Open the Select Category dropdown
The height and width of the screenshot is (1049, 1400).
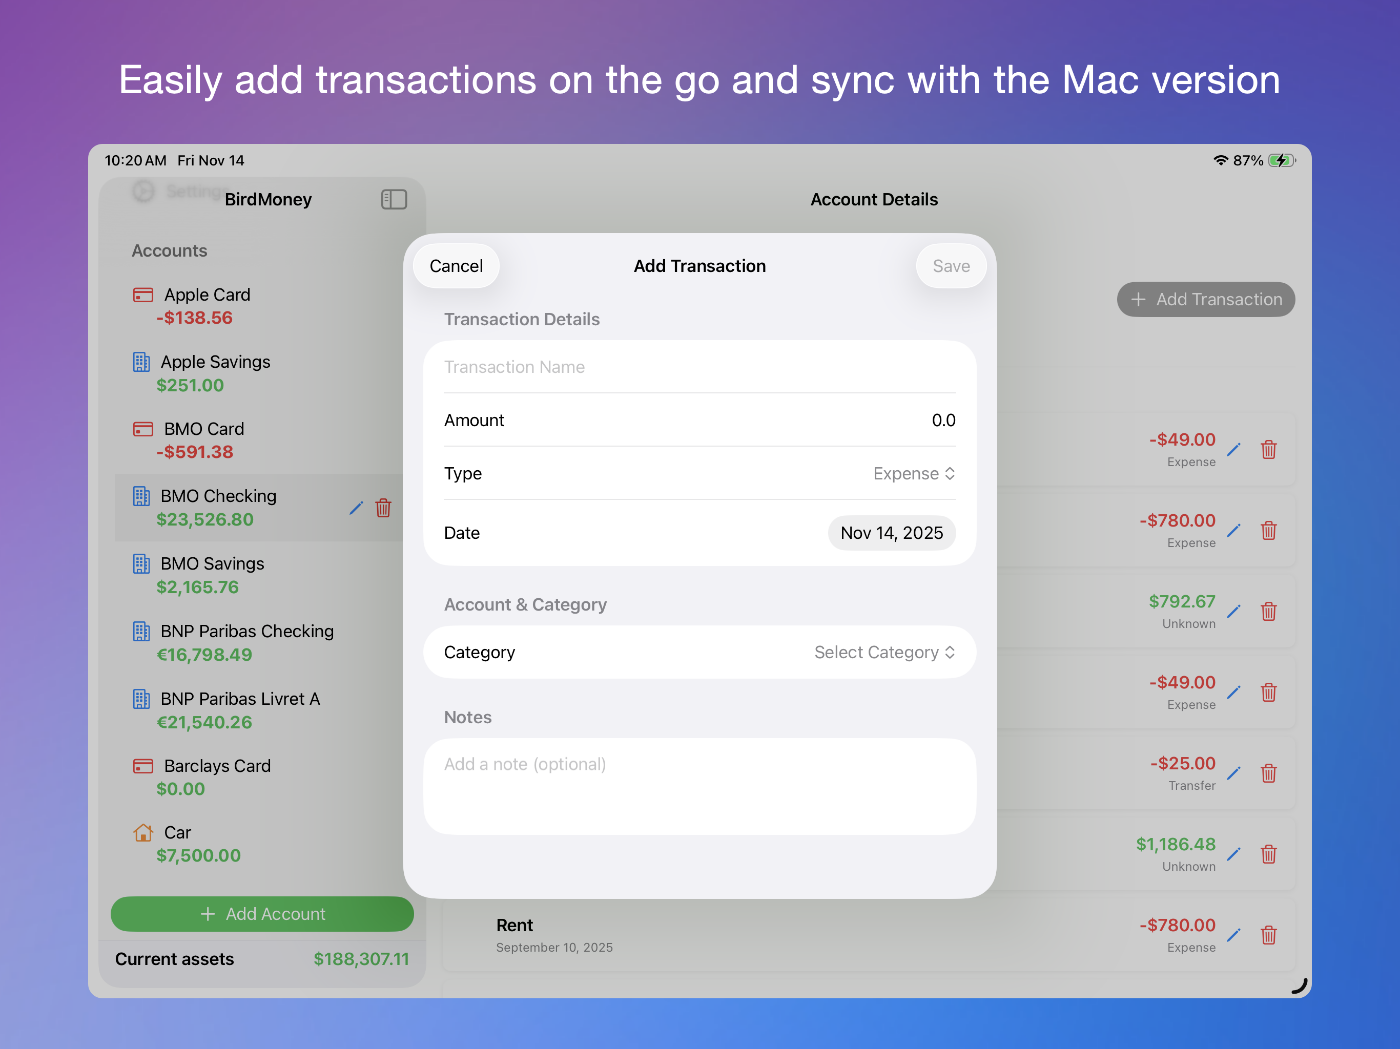(x=884, y=653)
